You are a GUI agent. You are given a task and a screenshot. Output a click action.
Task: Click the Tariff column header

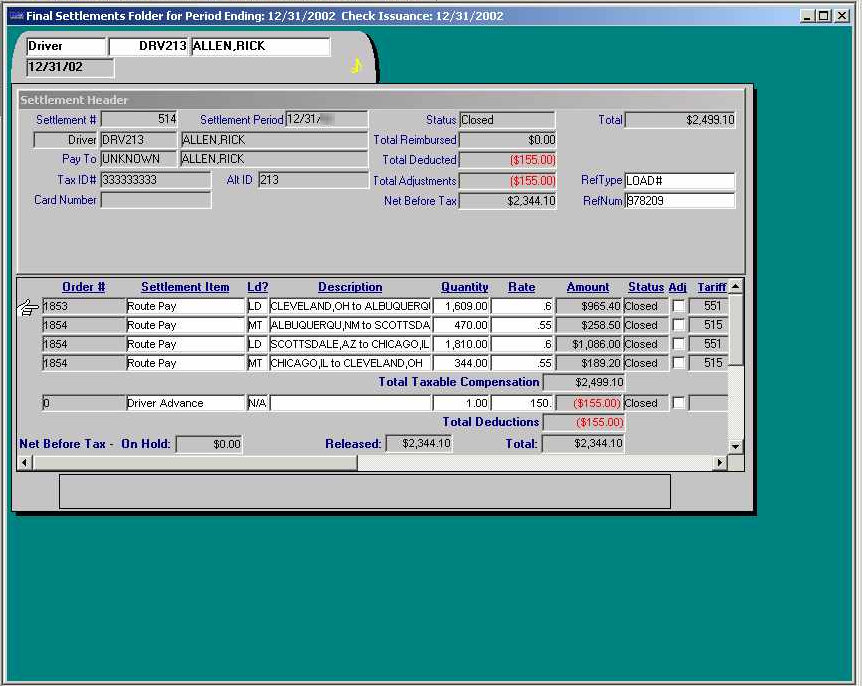tap(712, 287)
